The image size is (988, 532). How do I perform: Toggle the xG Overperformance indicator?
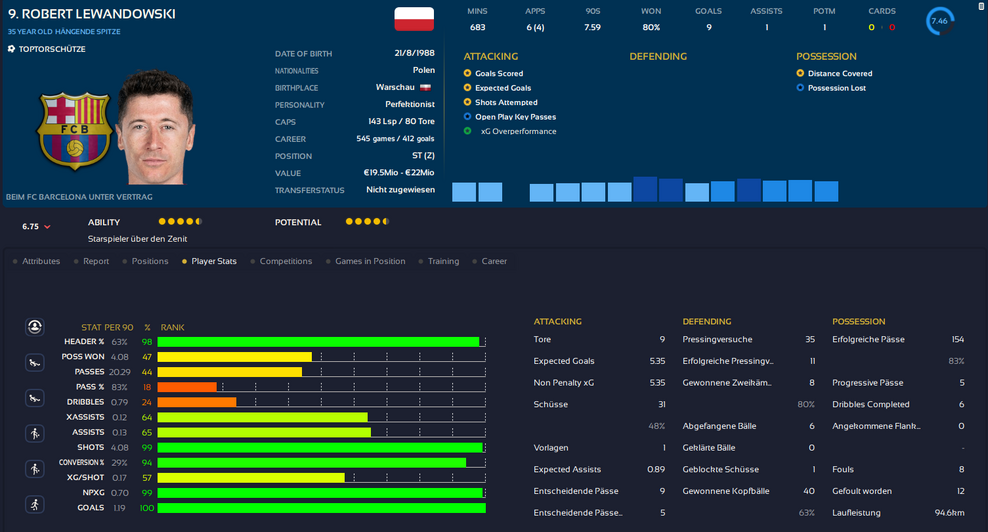468,131
